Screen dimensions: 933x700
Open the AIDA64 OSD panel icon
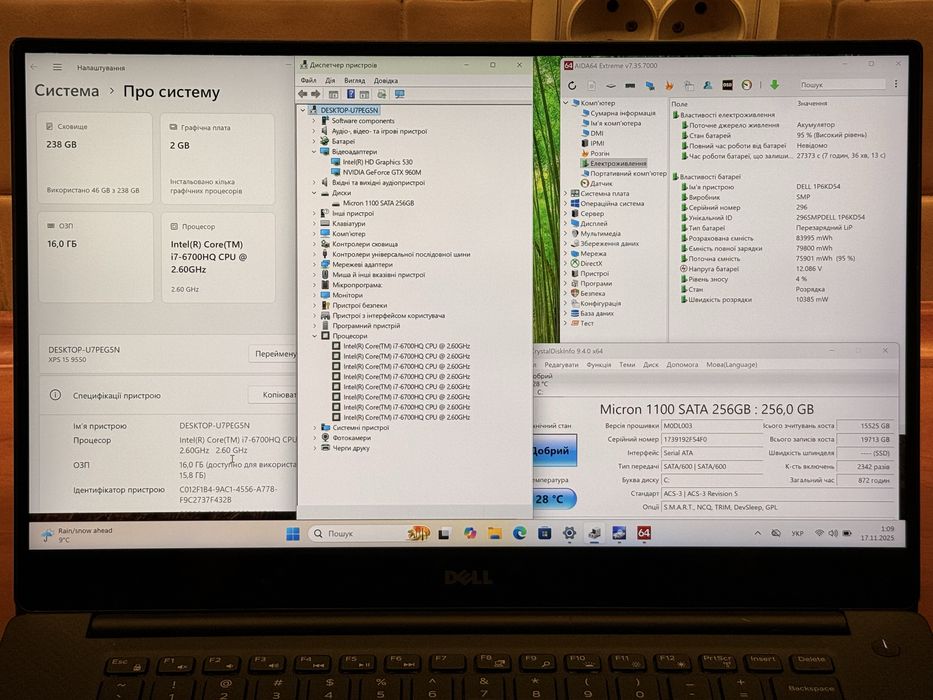727,85
